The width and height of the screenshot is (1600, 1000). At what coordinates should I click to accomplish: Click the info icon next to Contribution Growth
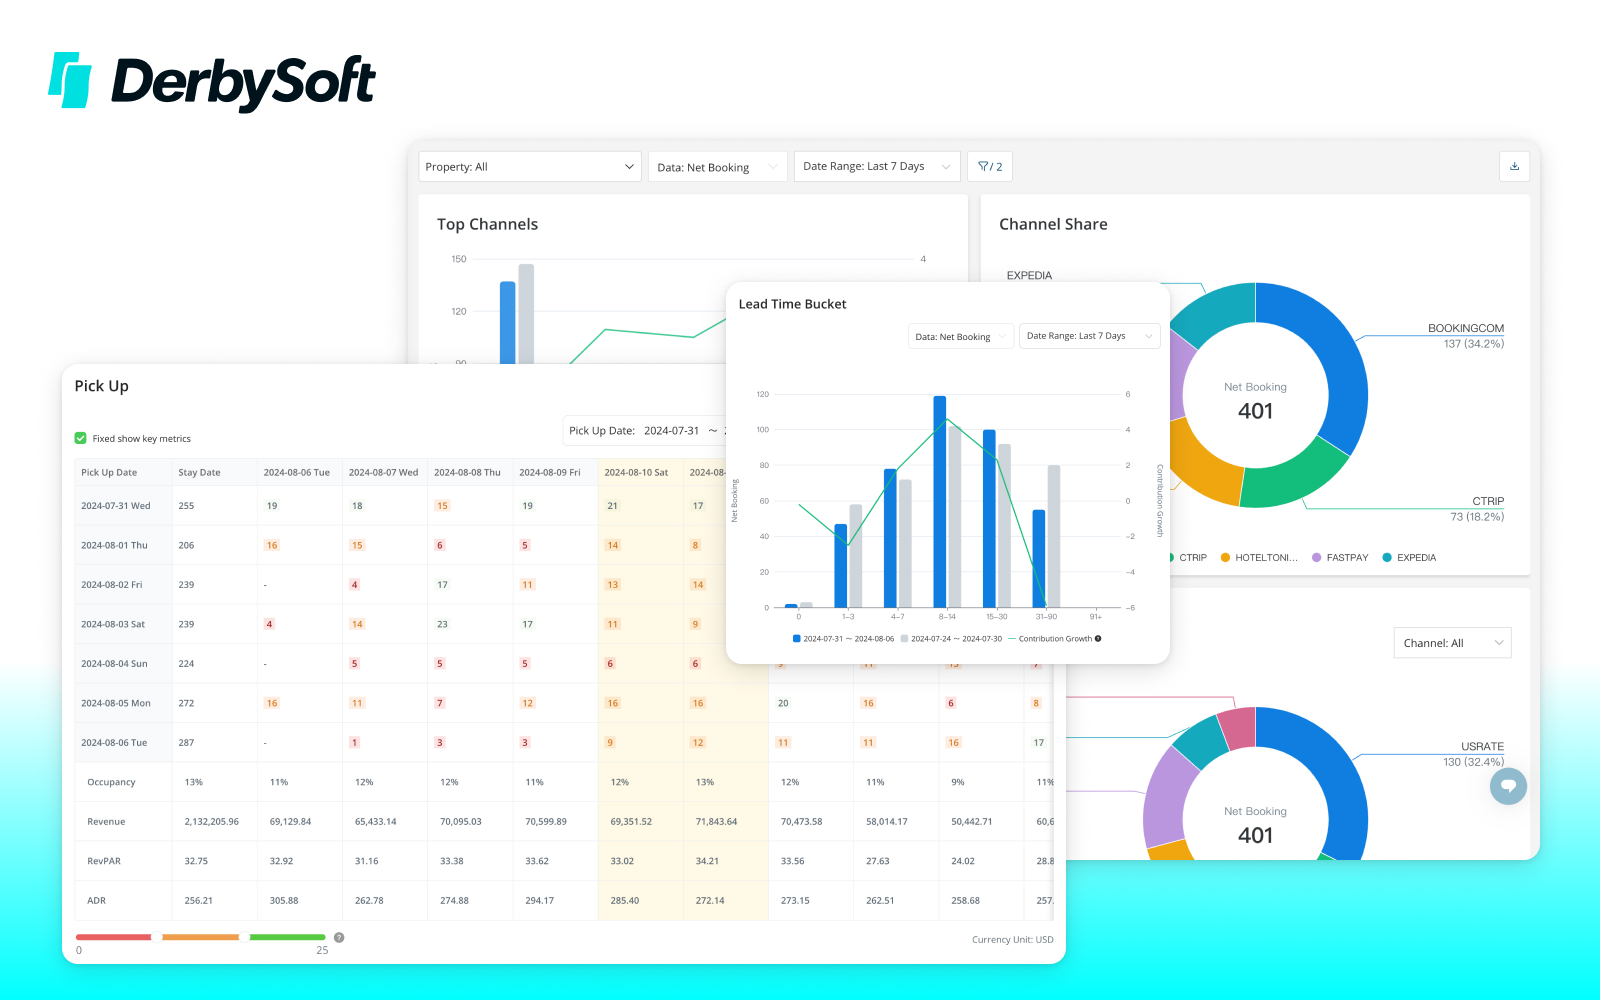(1098, 639)
